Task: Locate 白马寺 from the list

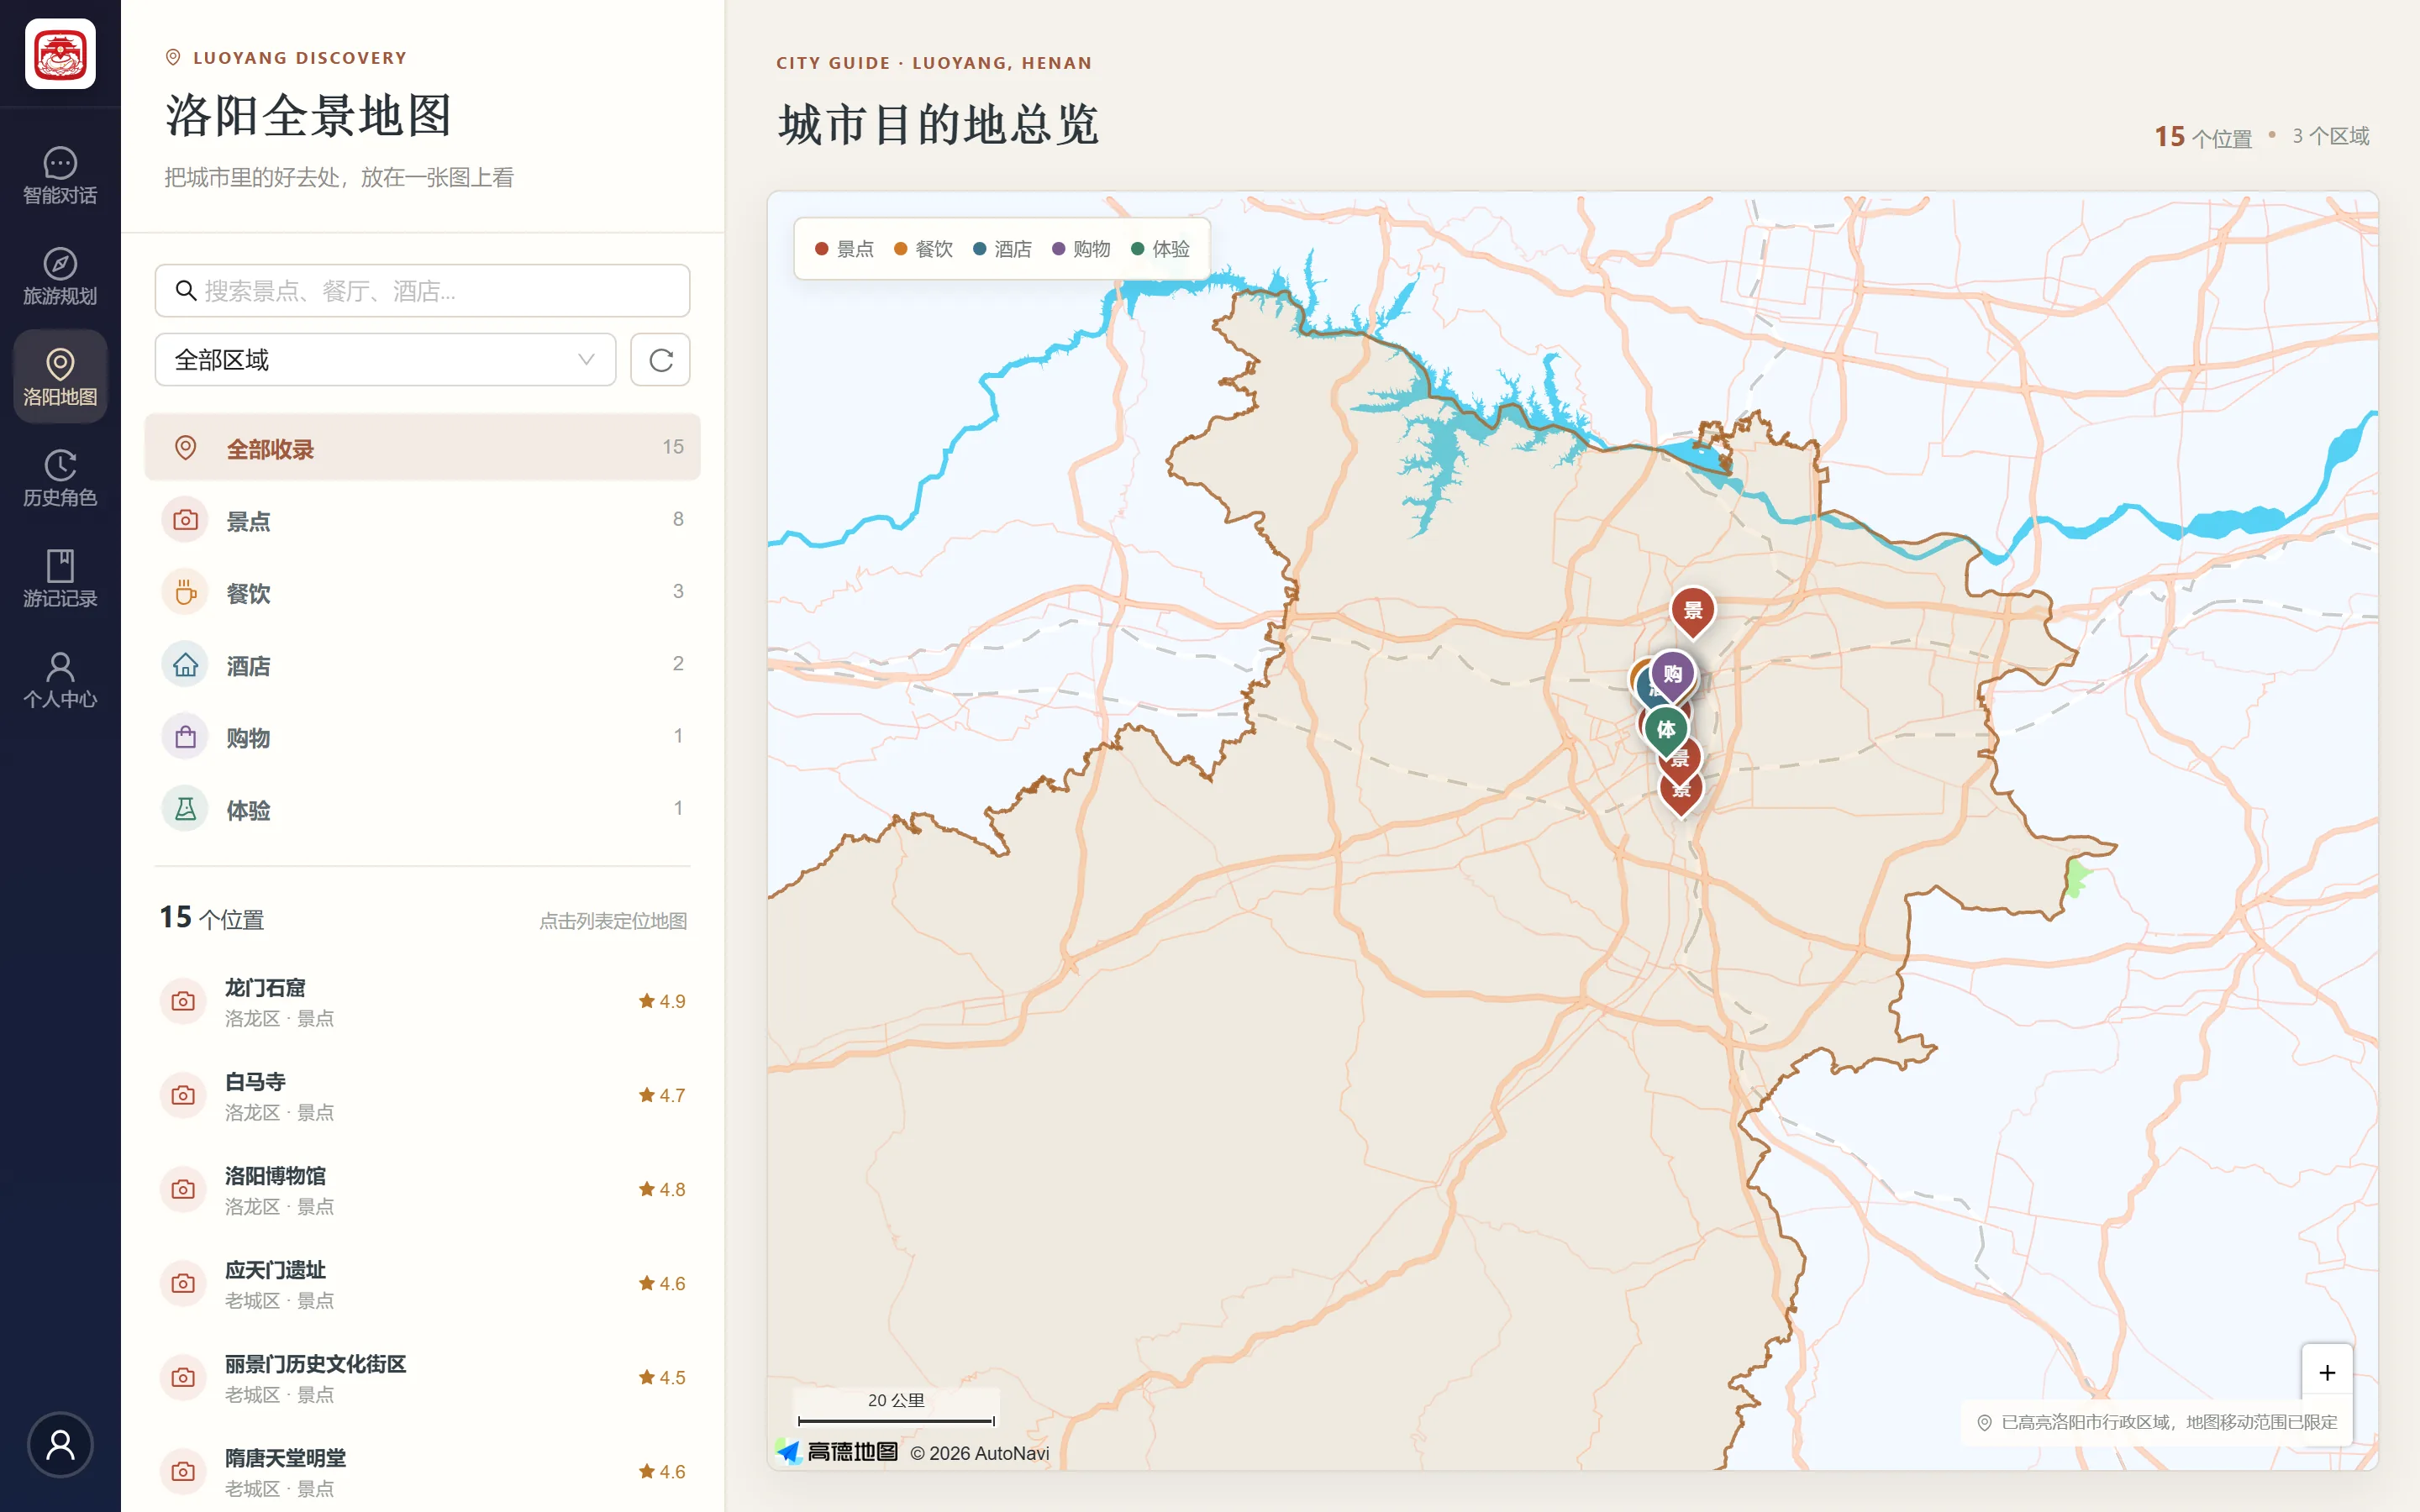Action: click(x=422, y=1095)
